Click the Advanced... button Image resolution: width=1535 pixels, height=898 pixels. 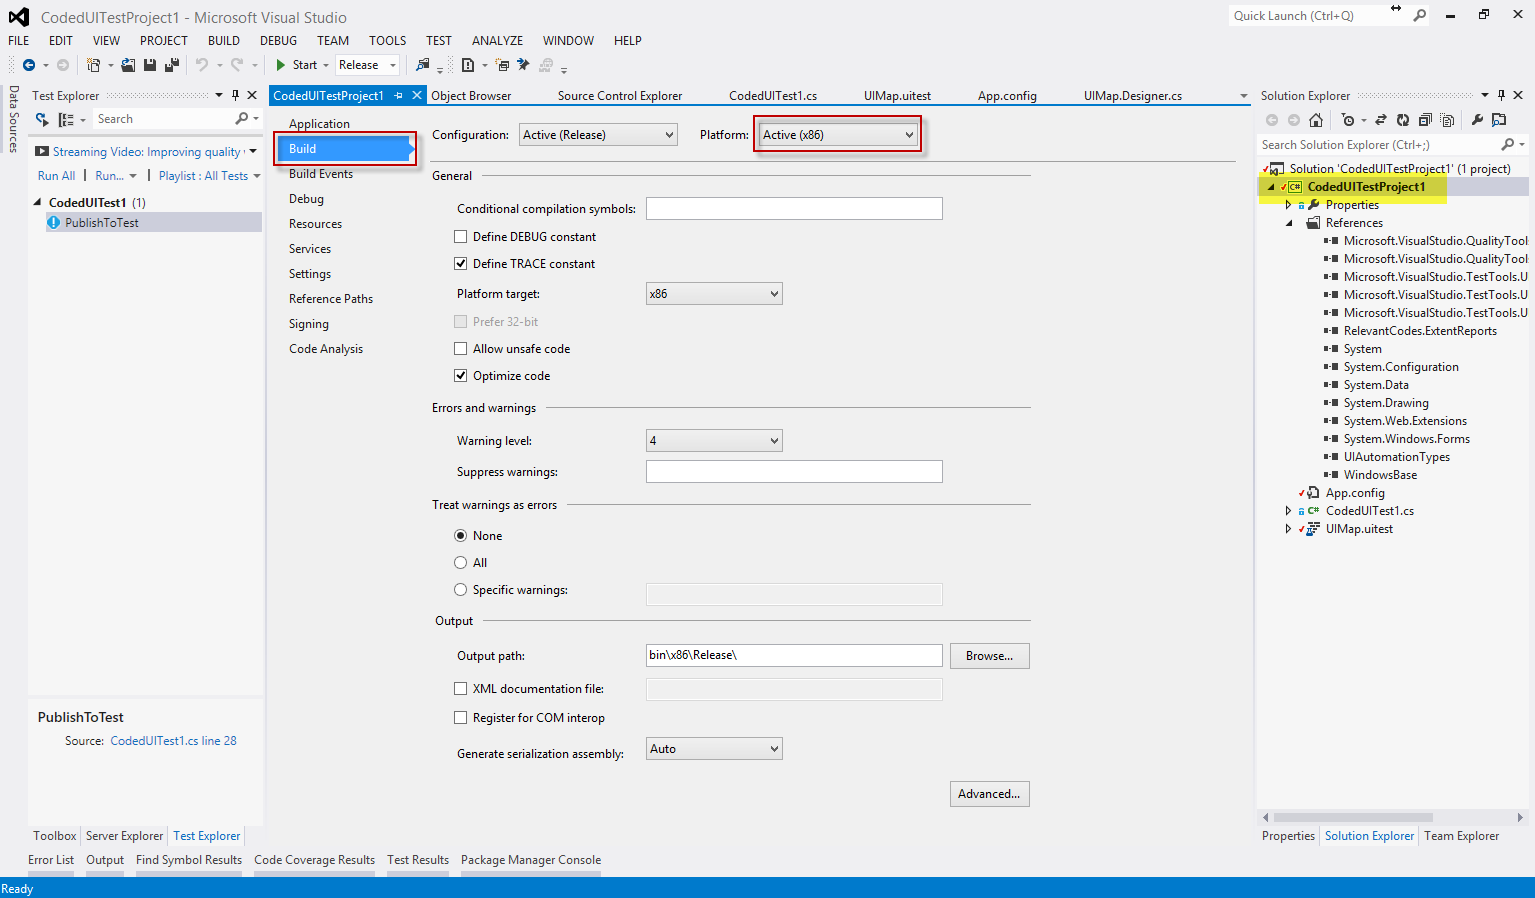pos(990,794)
